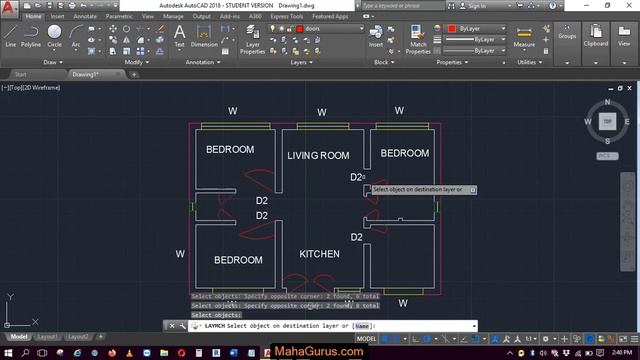The width and height of the screenshot is (640, 360).
Task: Open the Insert ribbon tab
Action: [57, 16]
